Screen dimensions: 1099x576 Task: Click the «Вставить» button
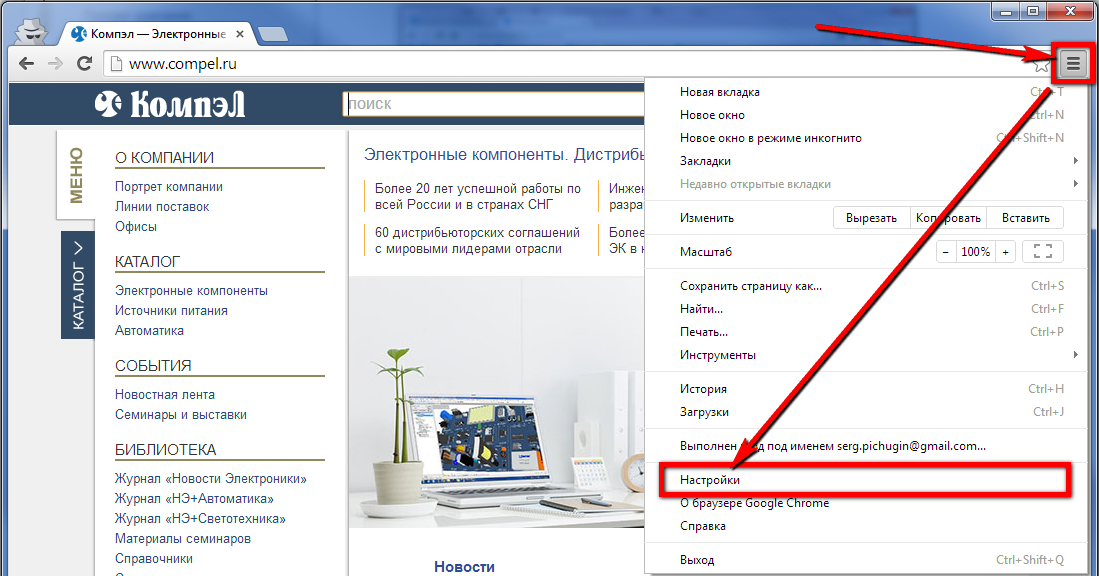pyautogui.click(x=1025, y=218)
